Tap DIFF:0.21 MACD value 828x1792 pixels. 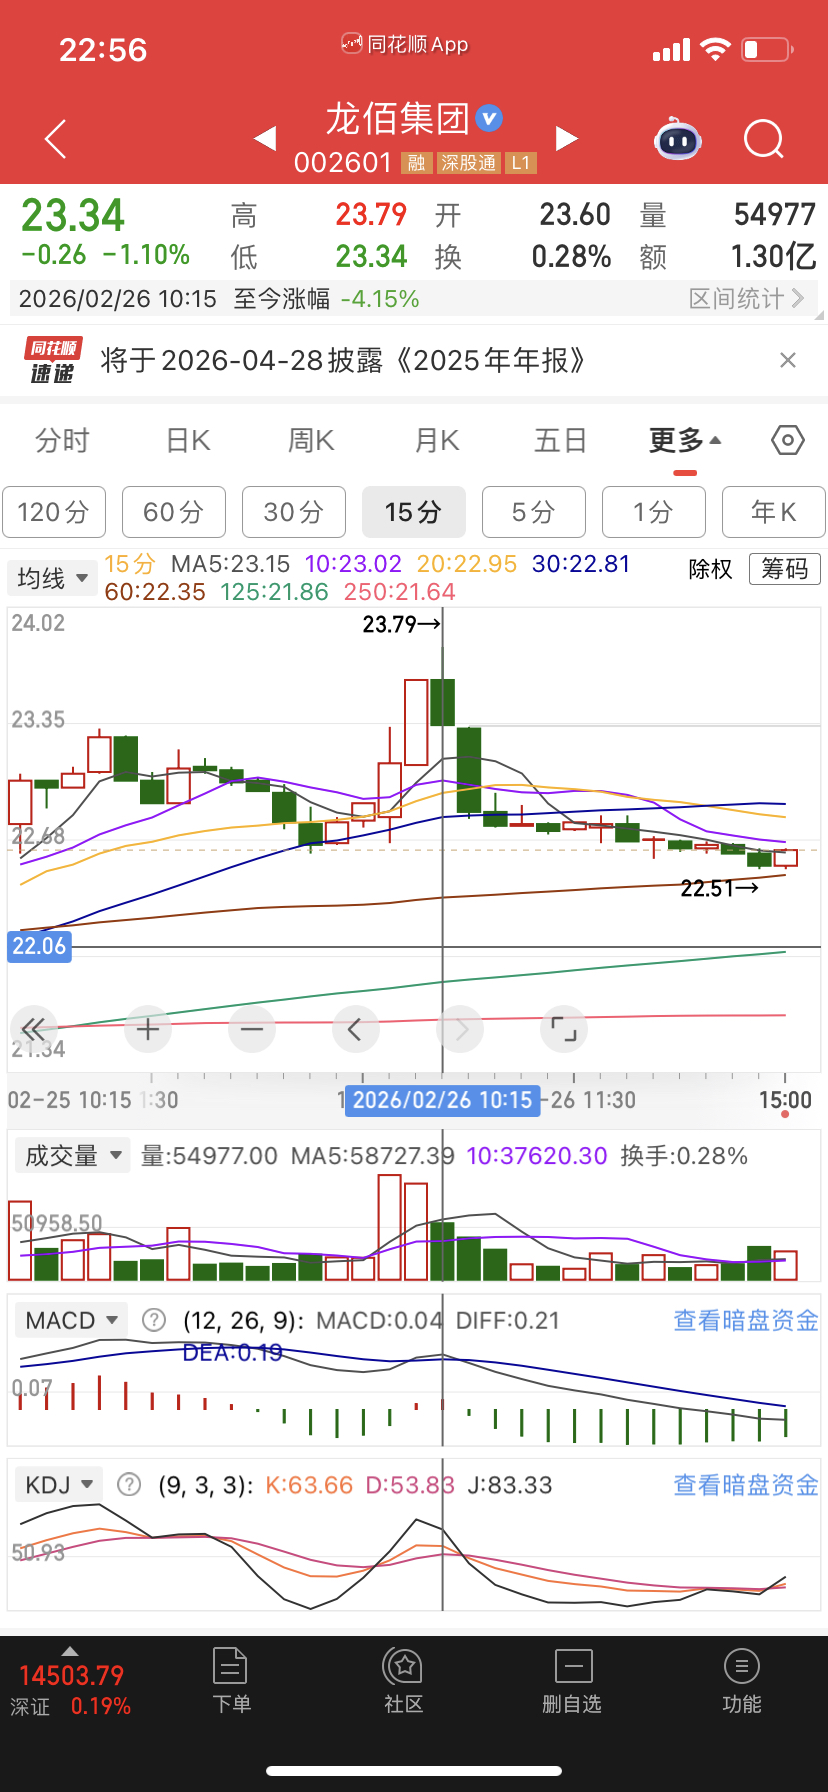point(508,1320)
